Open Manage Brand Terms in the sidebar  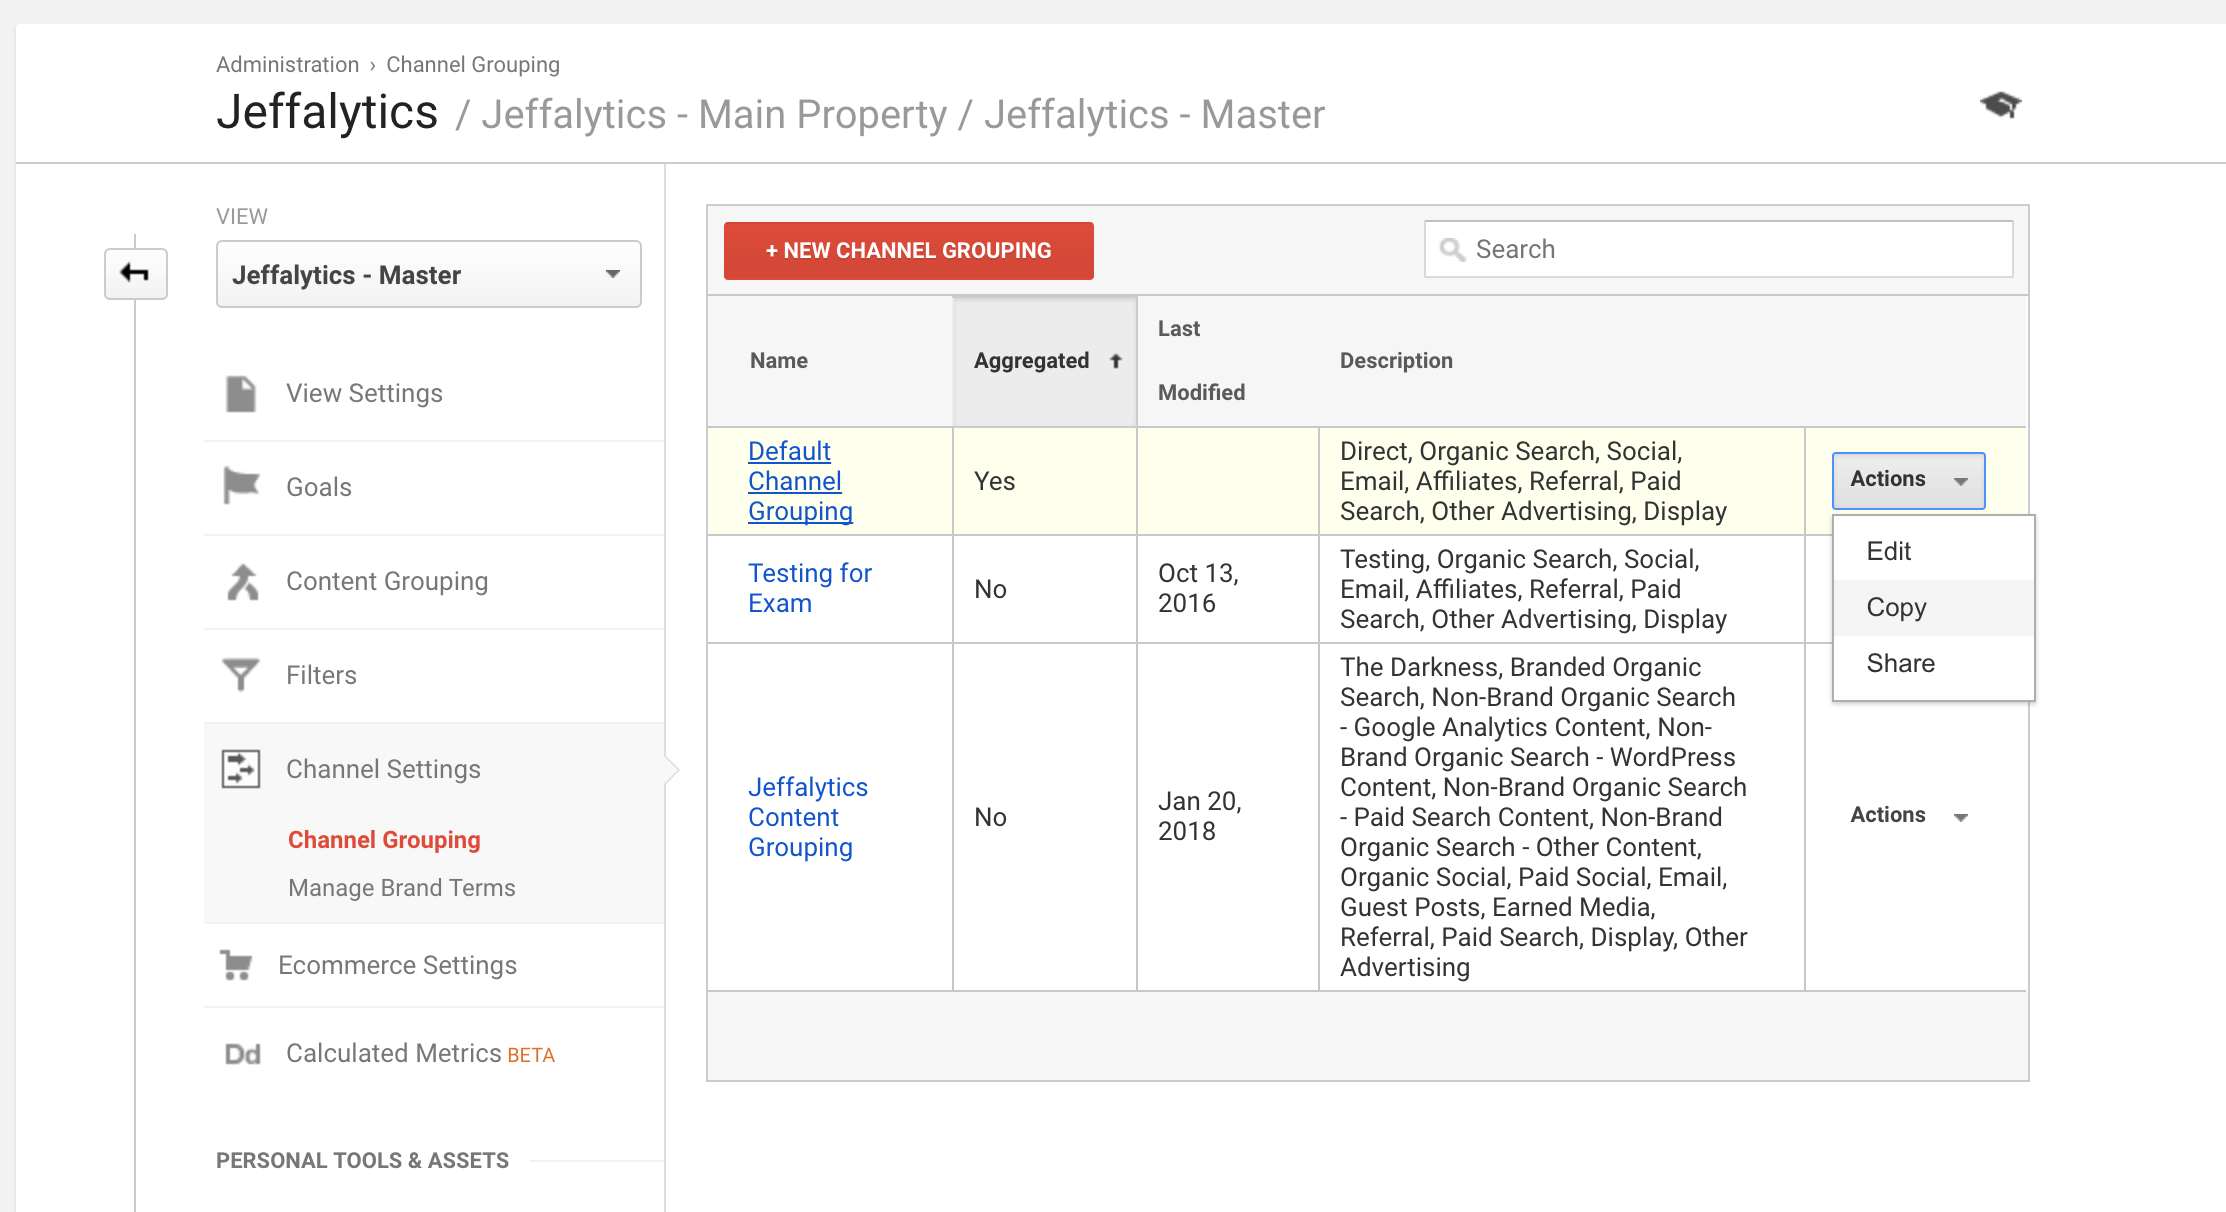(401, 888)
